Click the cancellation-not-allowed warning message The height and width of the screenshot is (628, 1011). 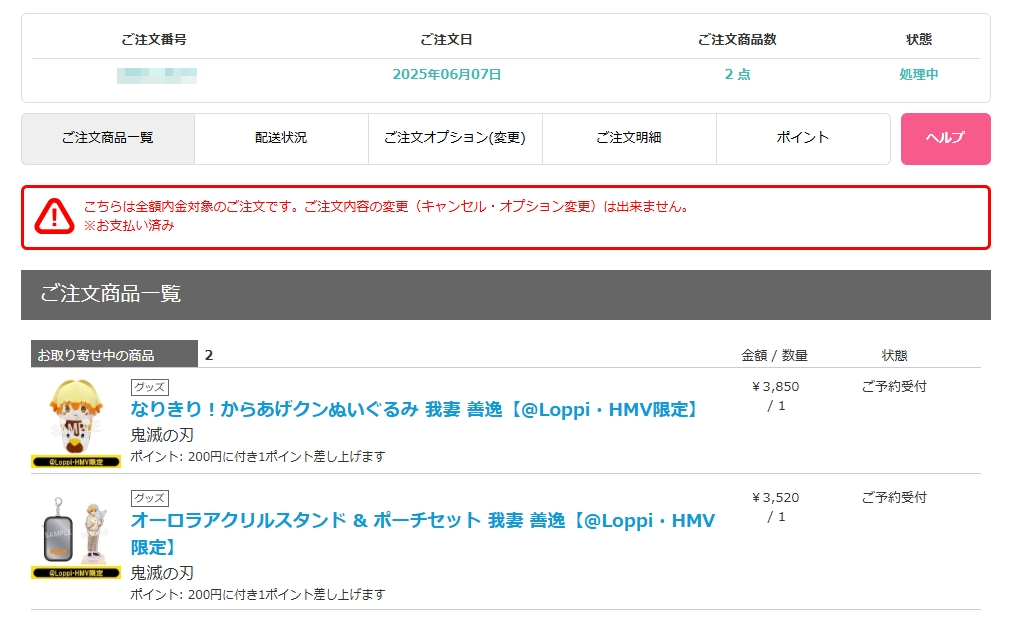(x=386, y=207)
